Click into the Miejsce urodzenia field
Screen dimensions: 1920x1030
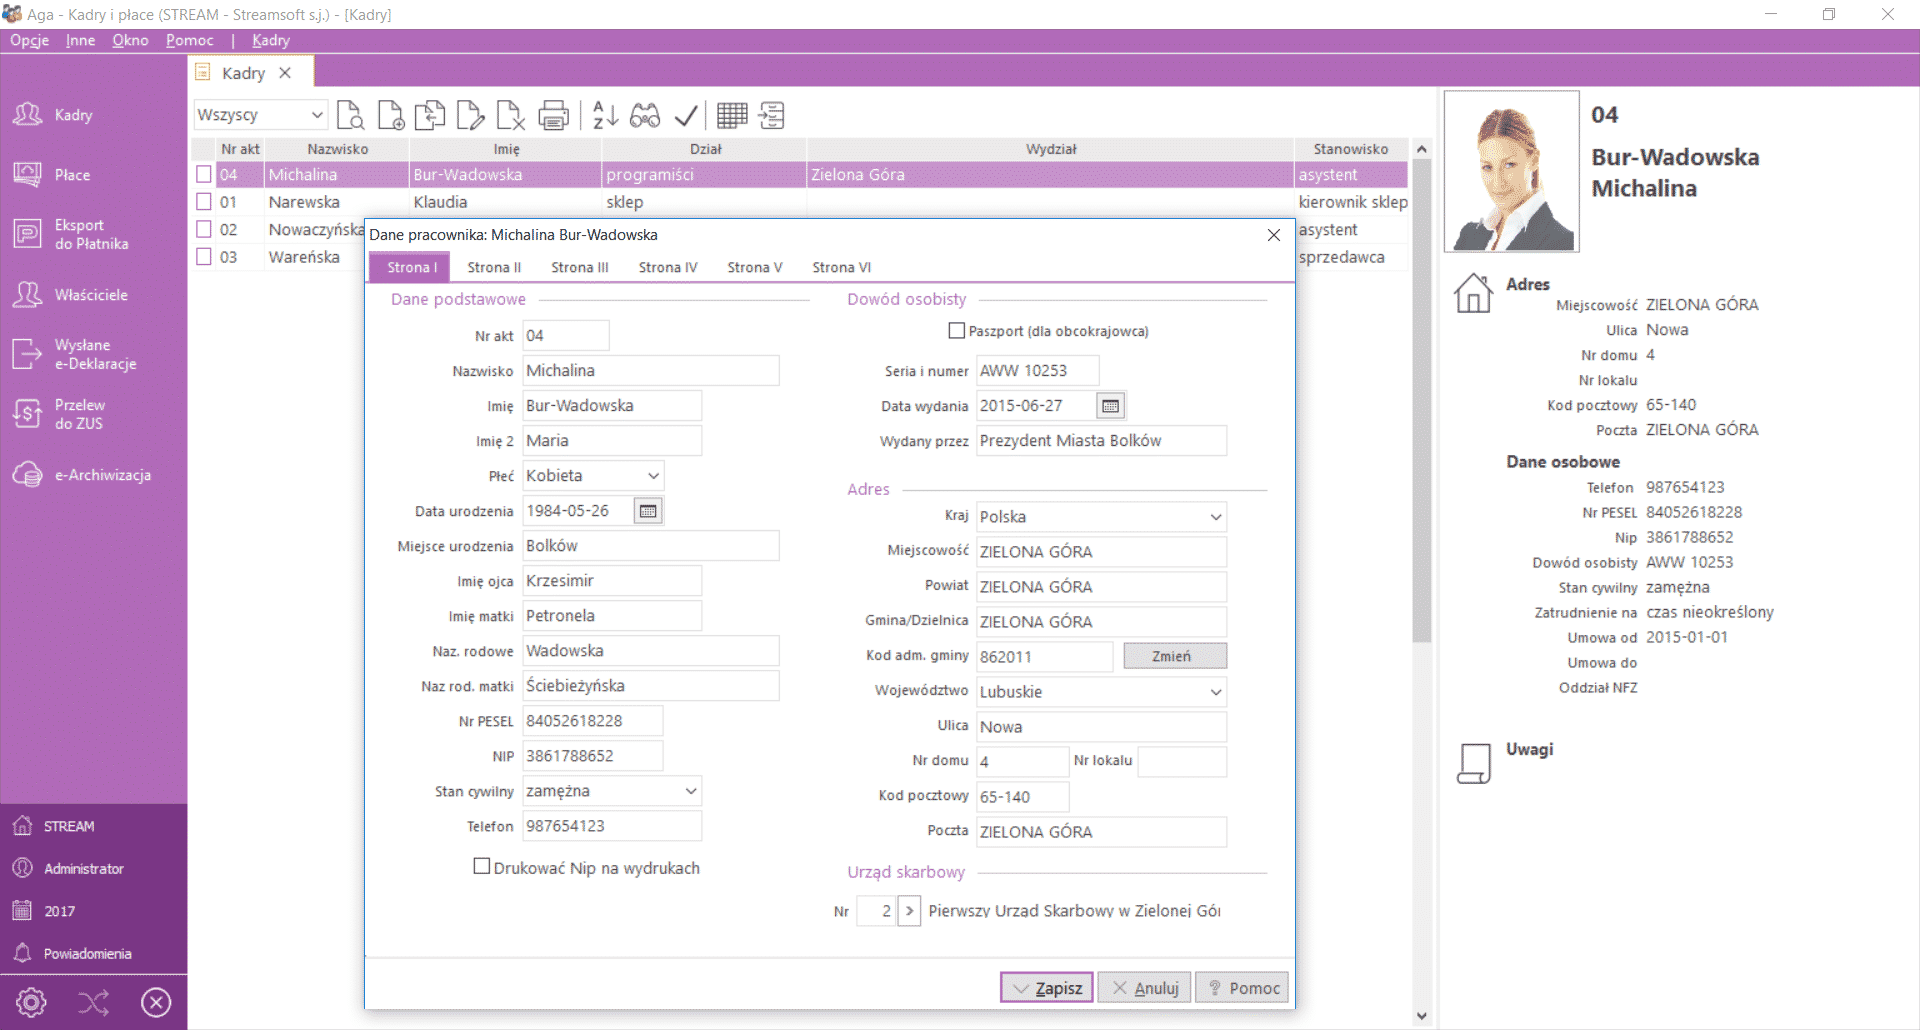pyautogui.click(x=650, y=546)
